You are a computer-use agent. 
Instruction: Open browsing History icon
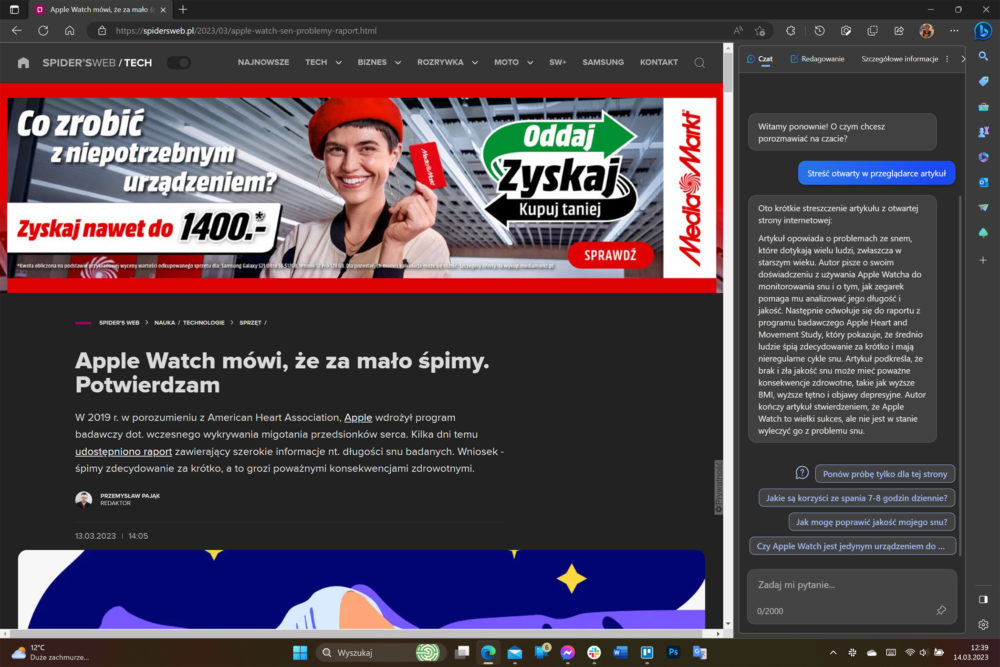click(x=820, y=31)
